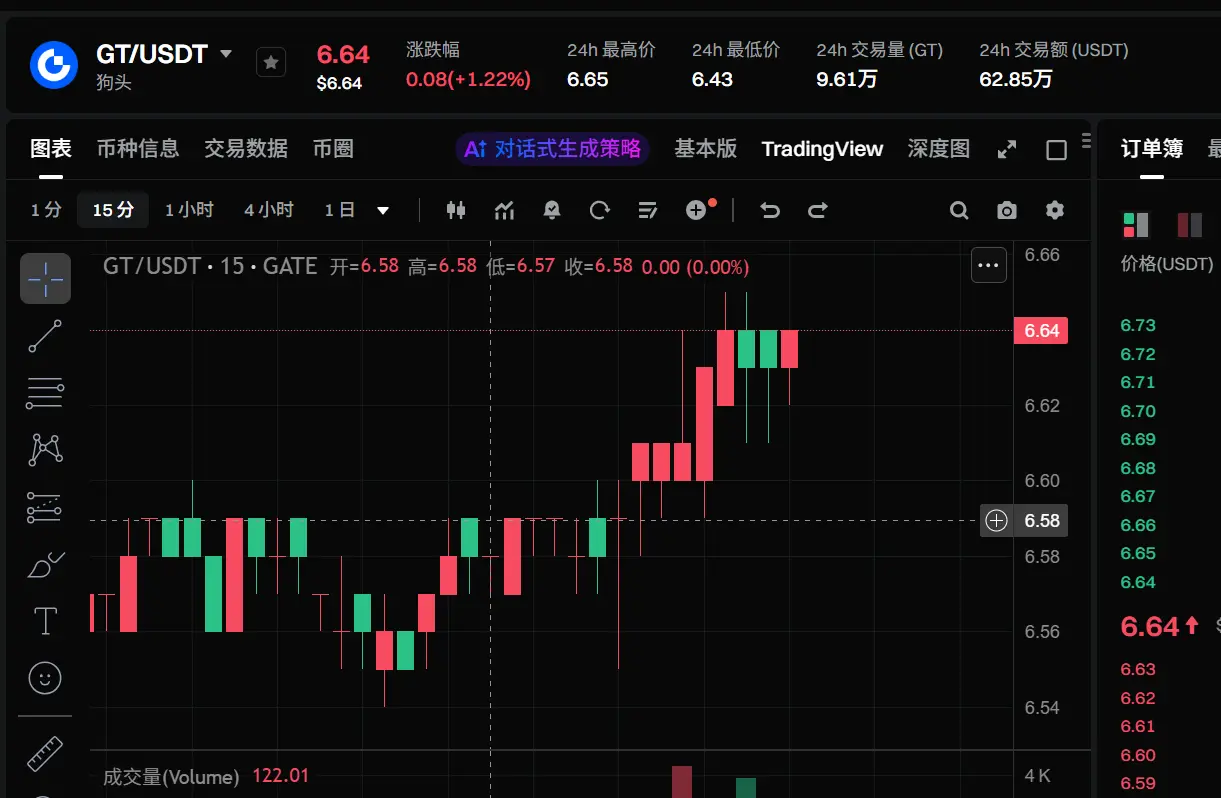Image resolution: width=1221 pixels, height=798 pixels.
Task: Select the 1分 interval
Action: pos(46,210)
